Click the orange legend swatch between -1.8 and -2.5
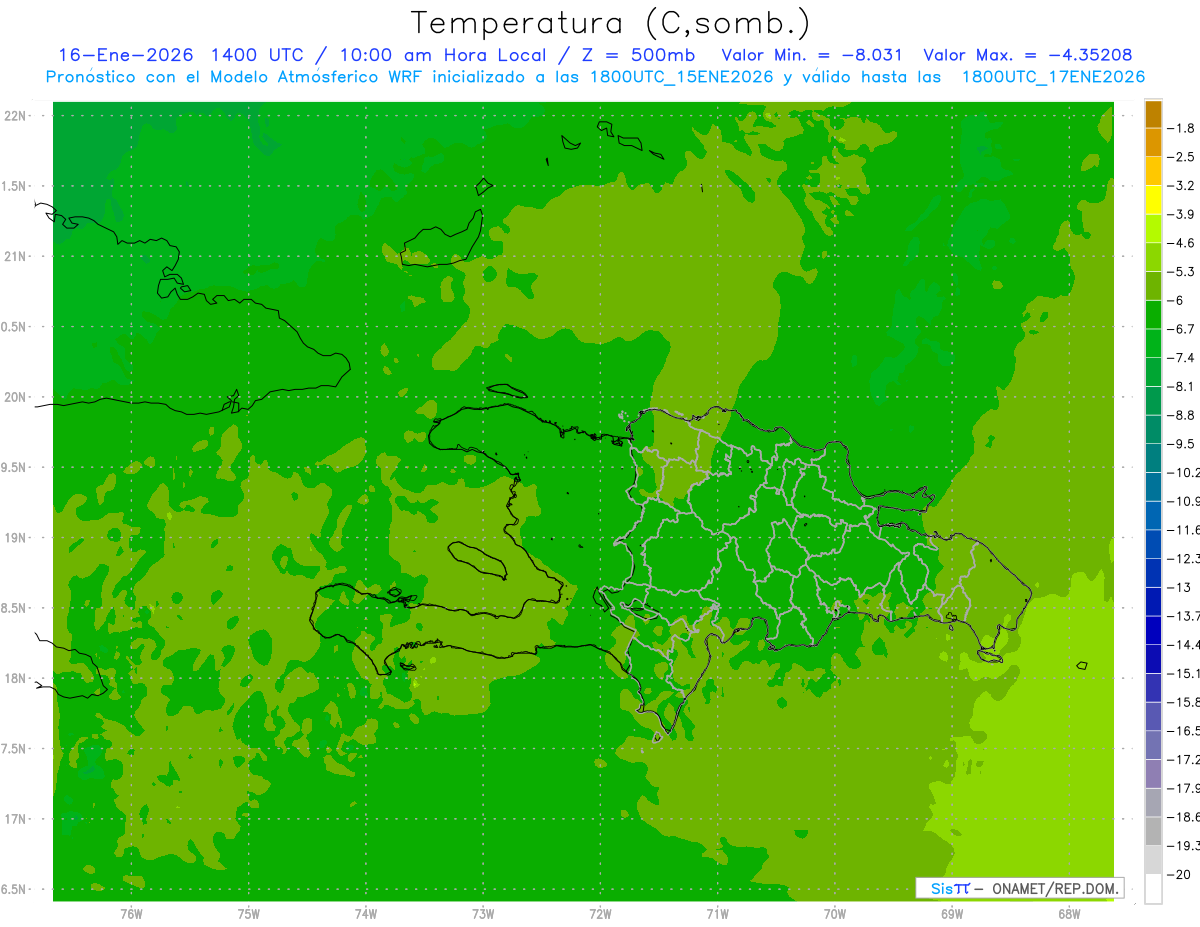 [x=1153, y=143]
